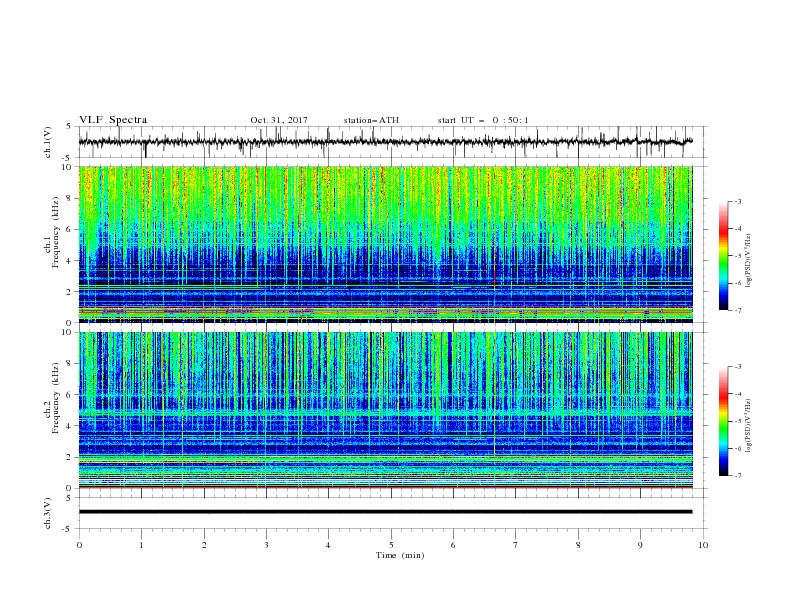
Task: Click inside the ch.1 spectrogram panel
Action: (386, 244)
